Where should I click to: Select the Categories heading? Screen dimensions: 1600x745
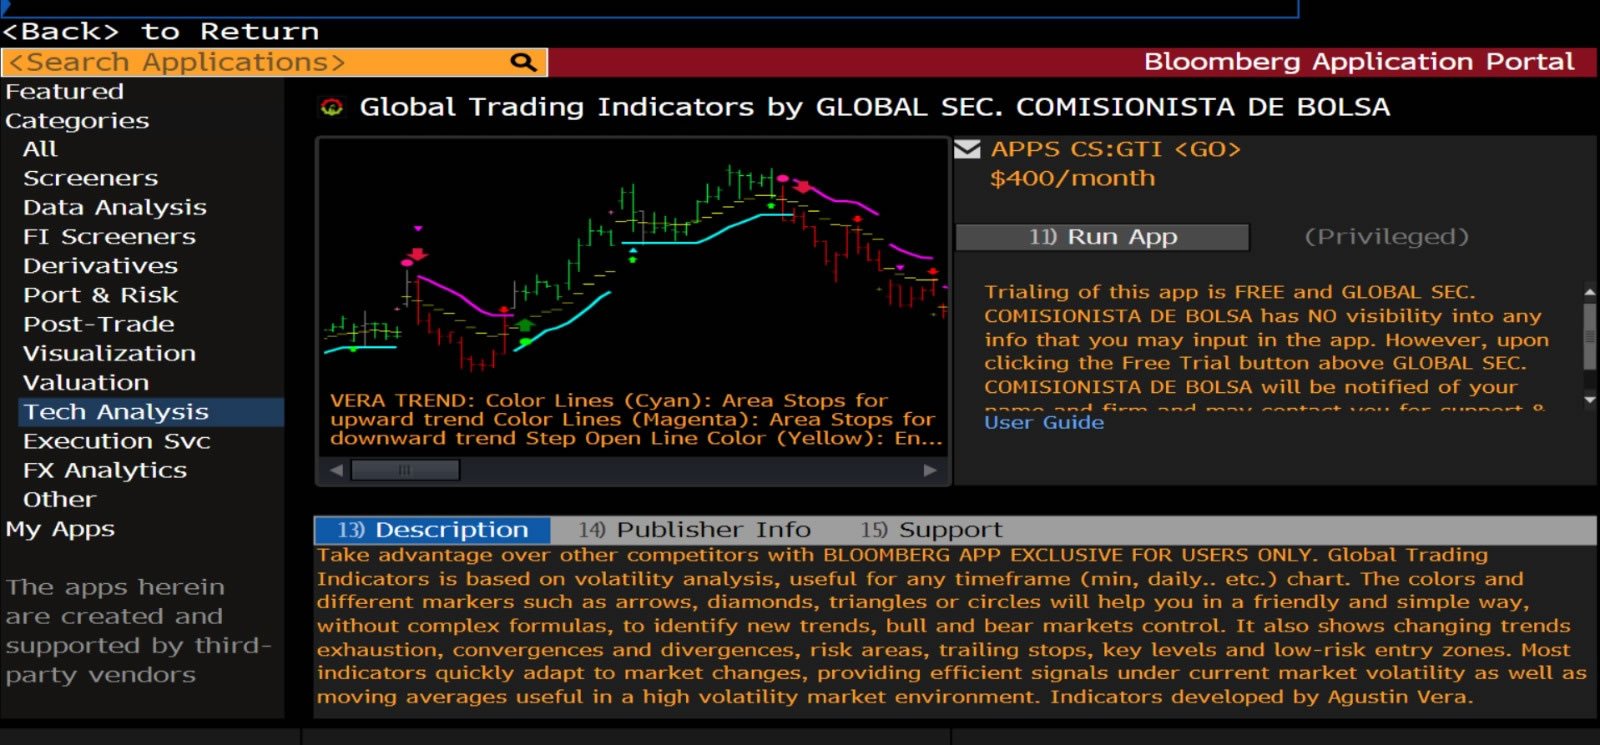tap(77, 121)
